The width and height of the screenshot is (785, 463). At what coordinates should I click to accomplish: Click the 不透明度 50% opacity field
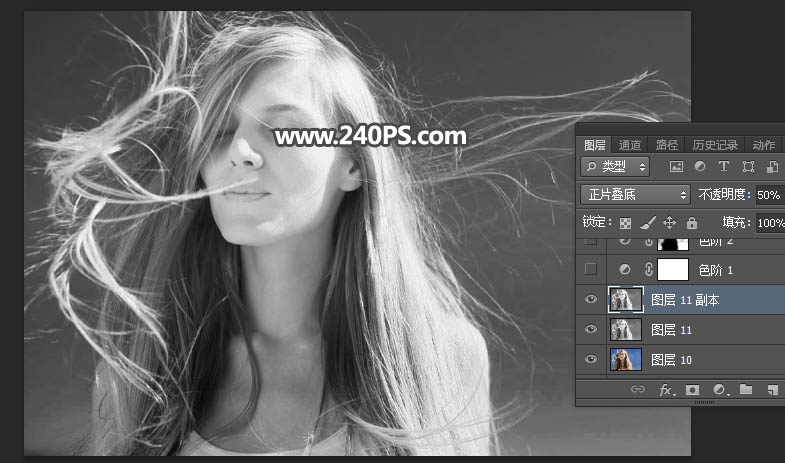coord(770,195)
